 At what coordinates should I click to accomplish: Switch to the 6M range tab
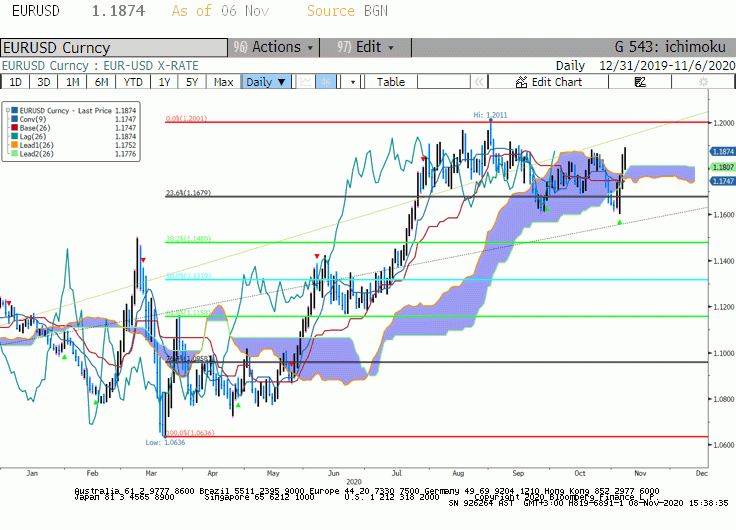click(101, 82)
